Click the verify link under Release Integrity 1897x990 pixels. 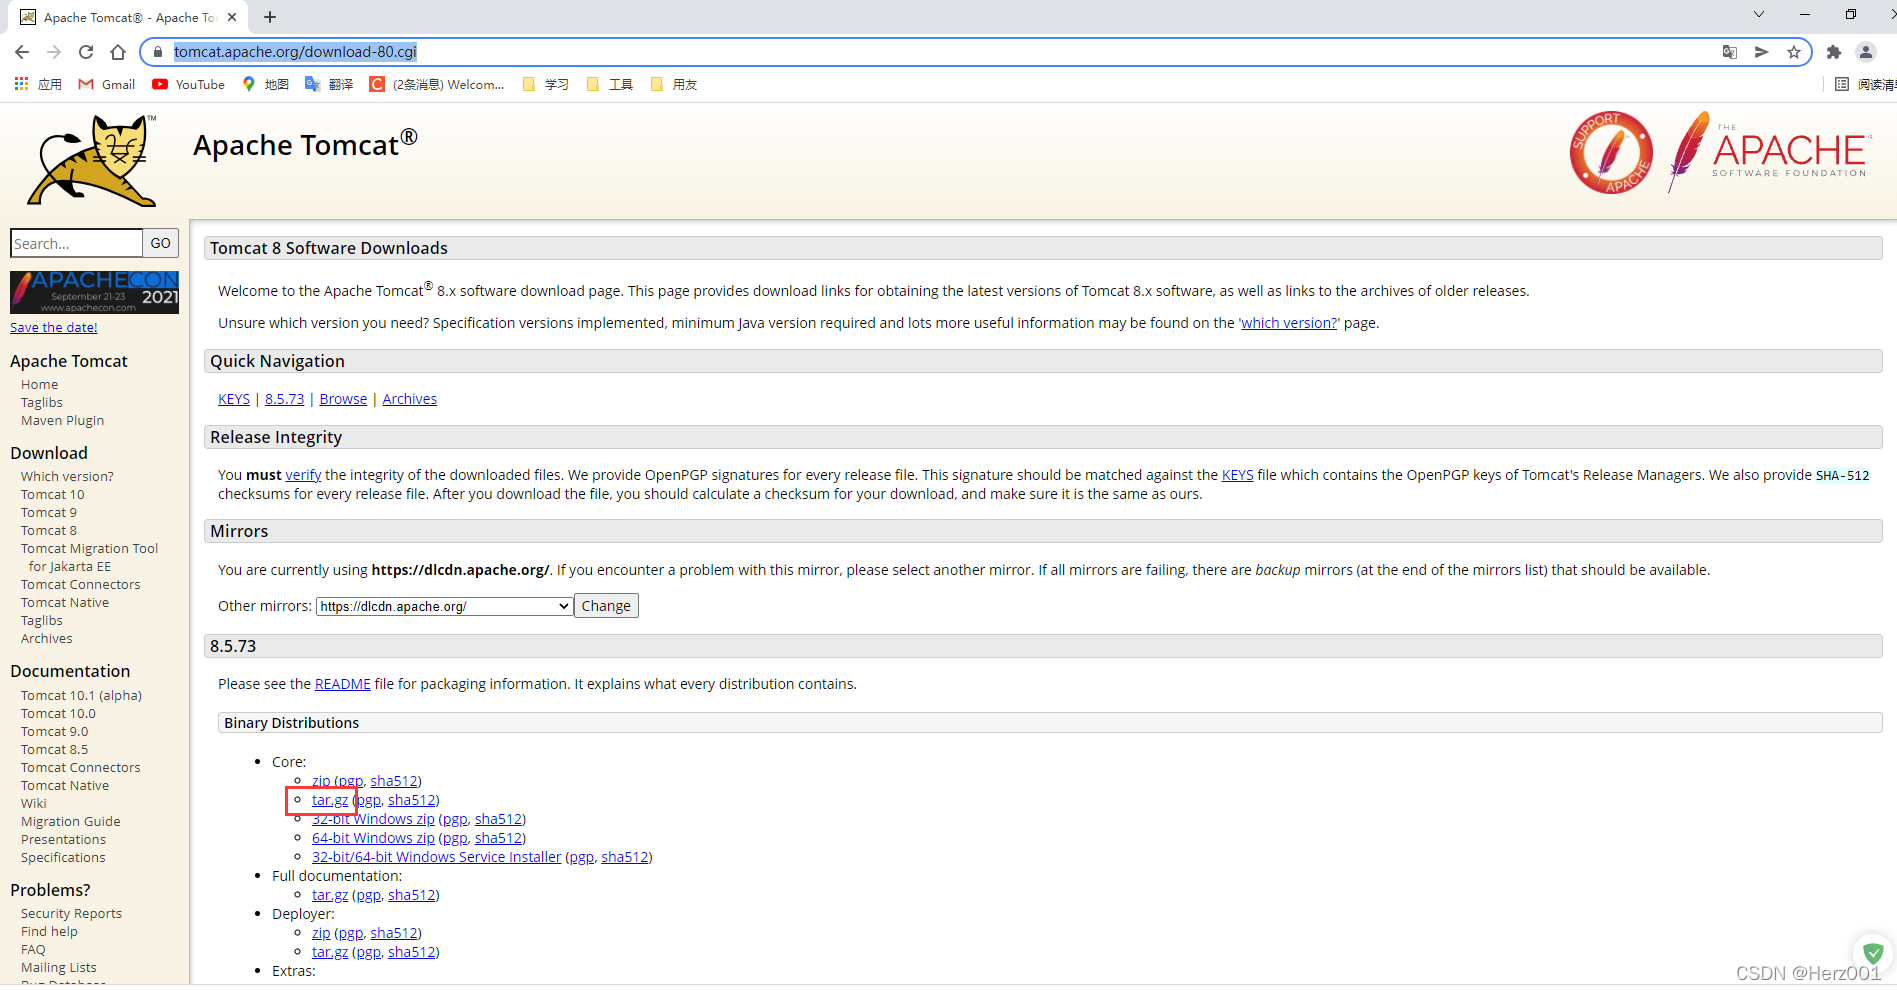tap(303, 475)
